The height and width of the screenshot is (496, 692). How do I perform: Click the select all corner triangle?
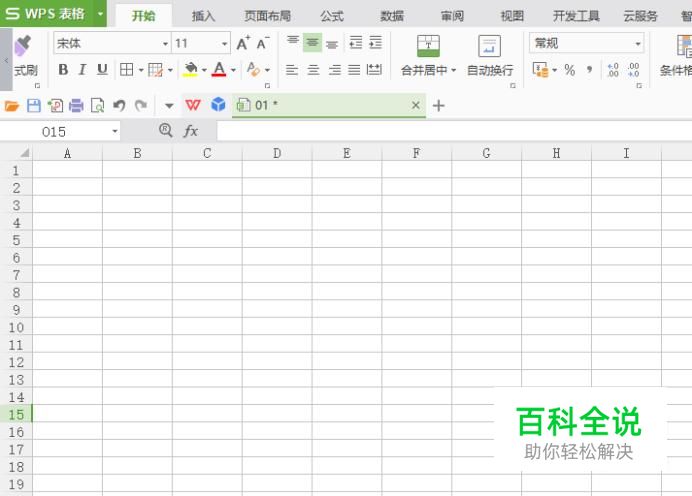click(x=24, y=153)
